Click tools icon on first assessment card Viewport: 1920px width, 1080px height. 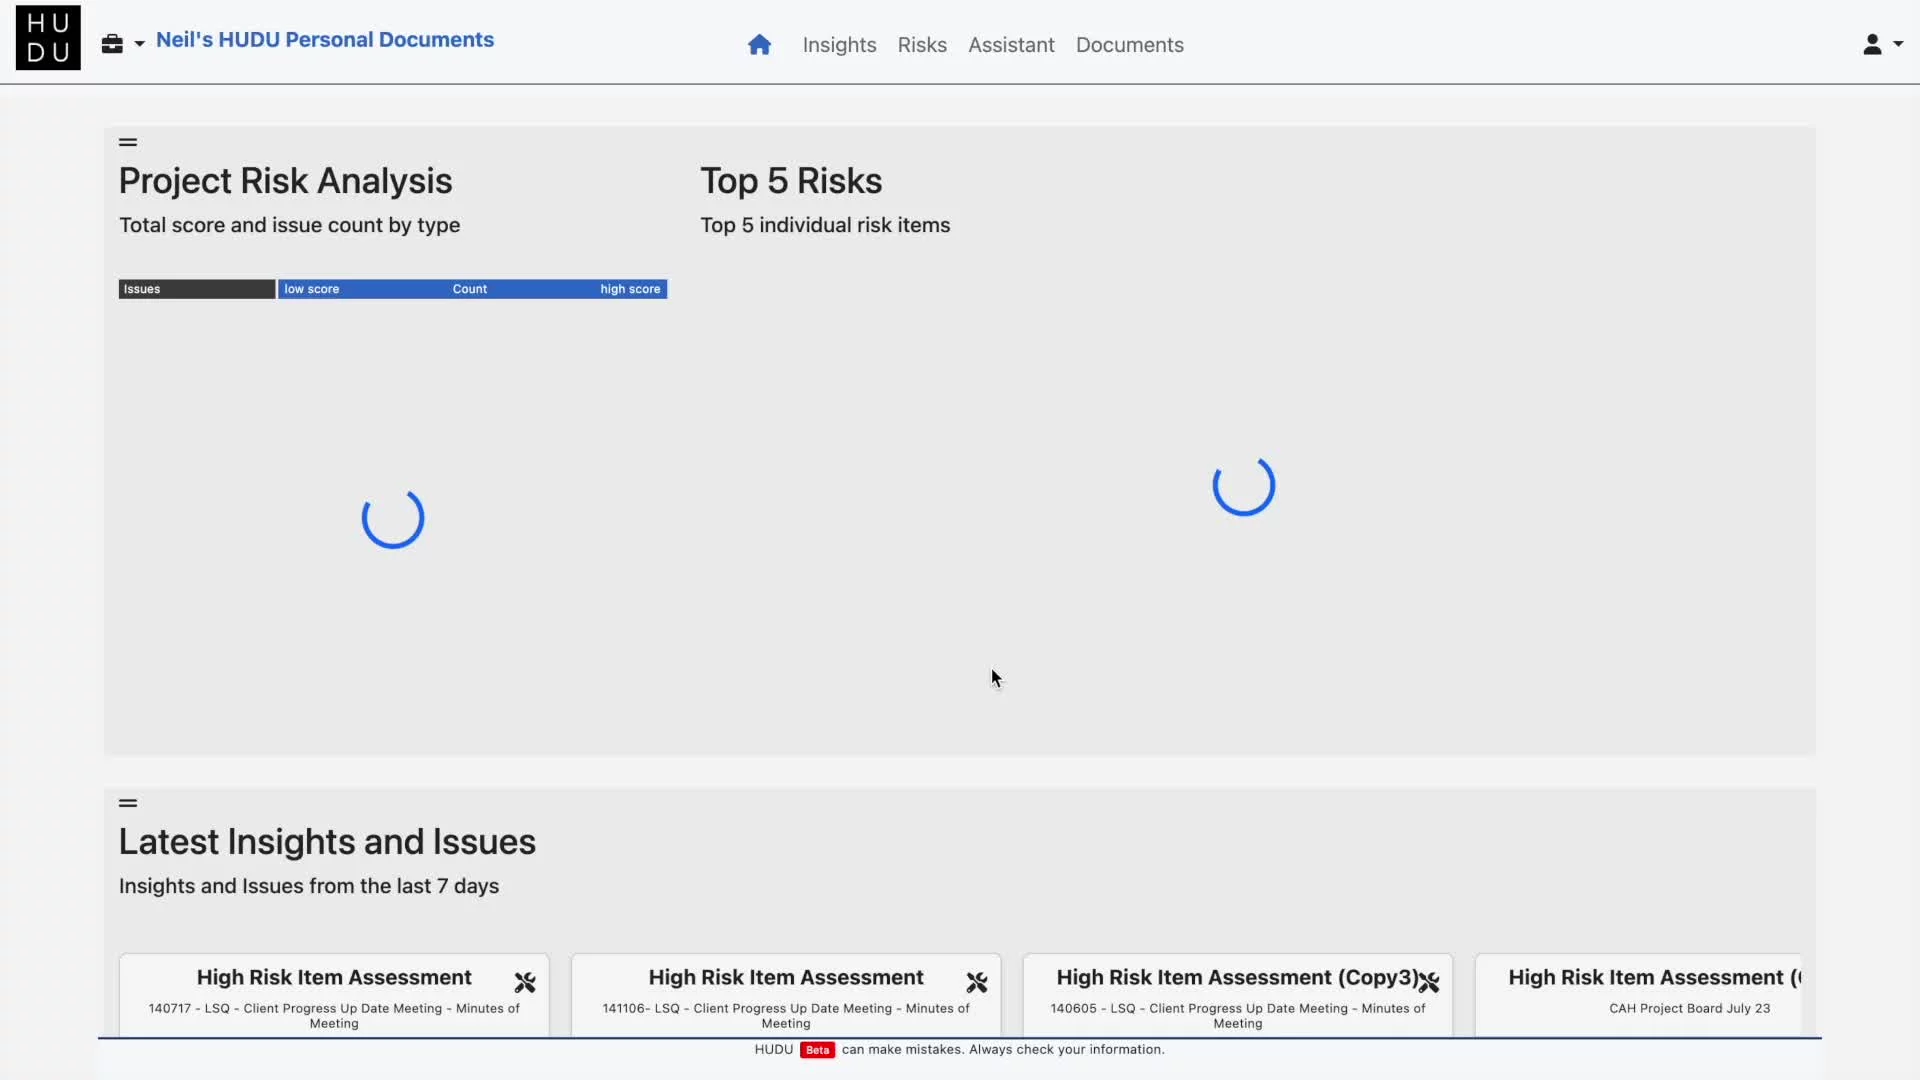(x=525, y=983)
